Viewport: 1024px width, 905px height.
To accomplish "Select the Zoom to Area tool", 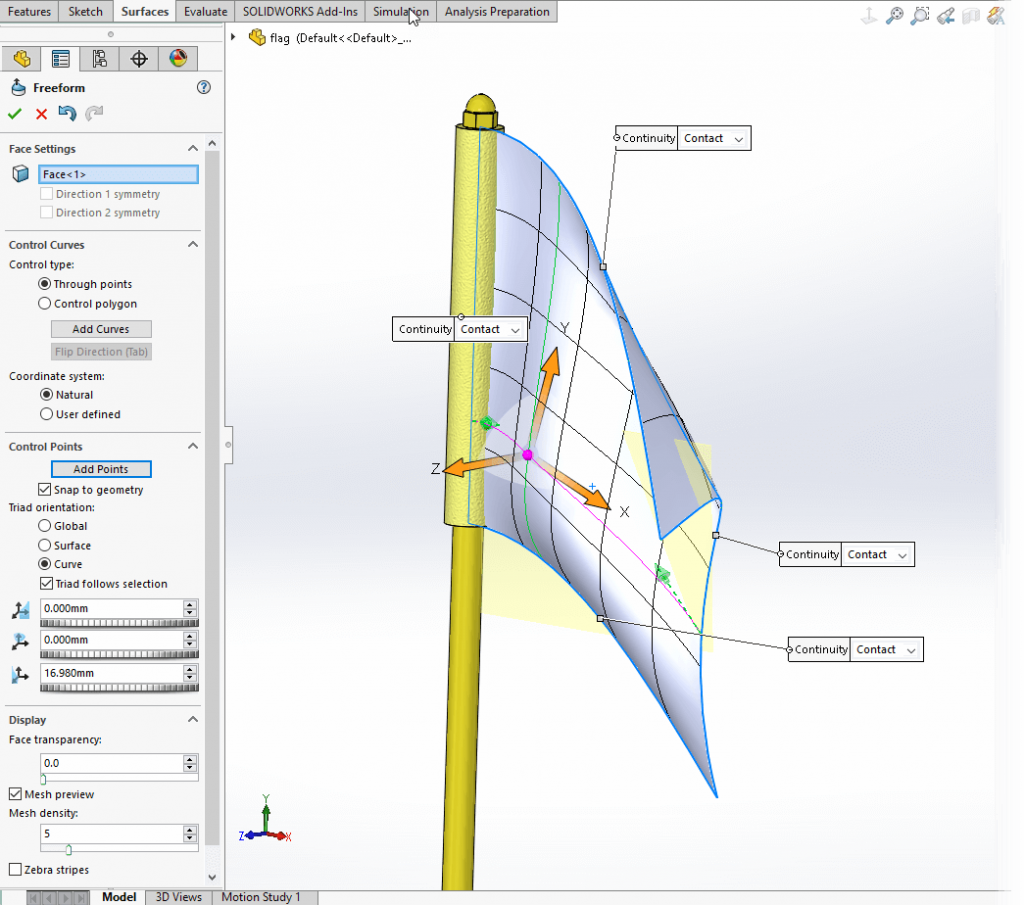I will 919,16.
